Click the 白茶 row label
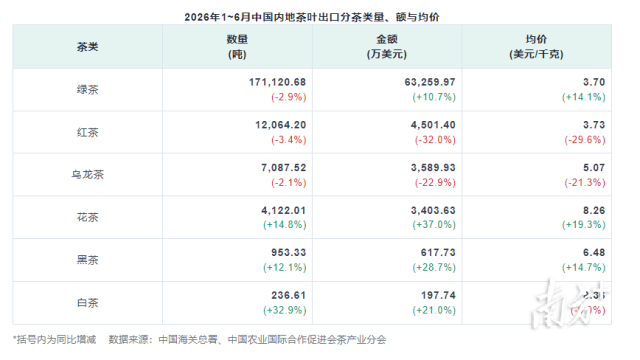 87,303
